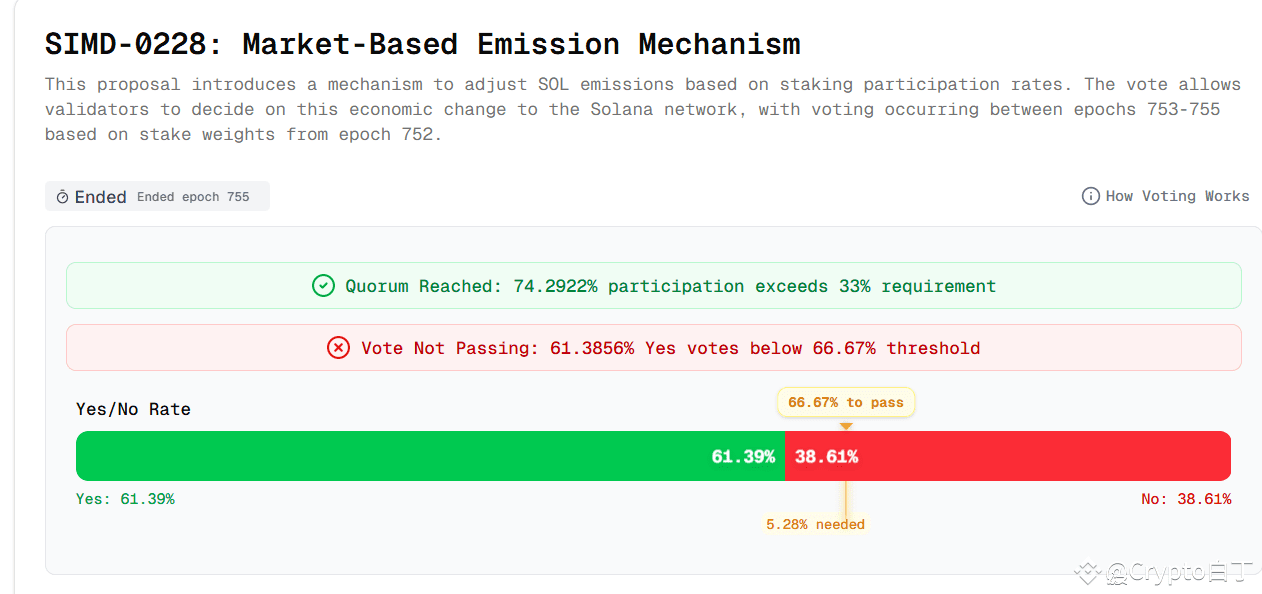This screenshot has height=594, width=1262.
Task: Expand the 5.28% needed annotation
Action: click(815, 523)
